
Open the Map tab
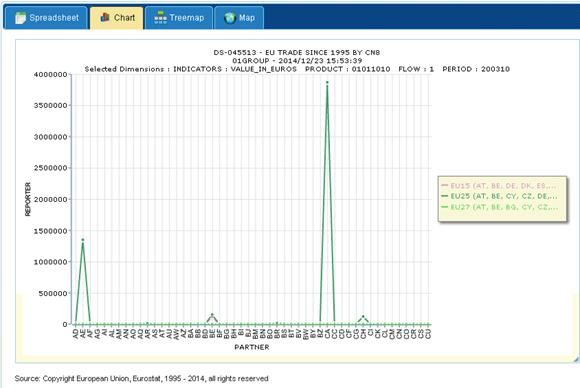[239, 18]
